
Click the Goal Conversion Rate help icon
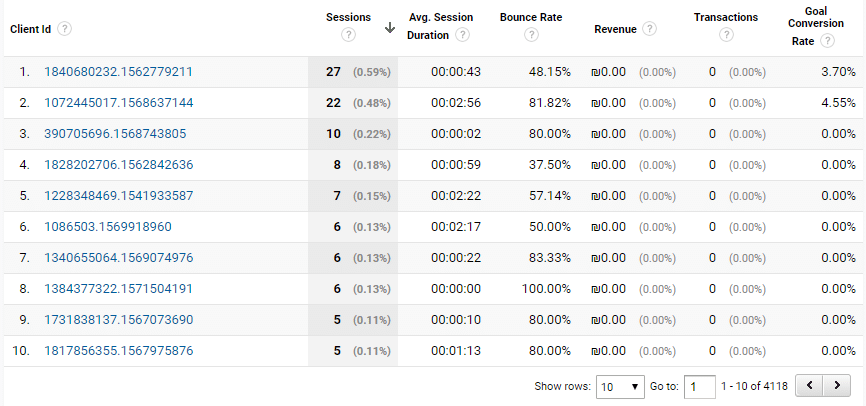[827, 41]
